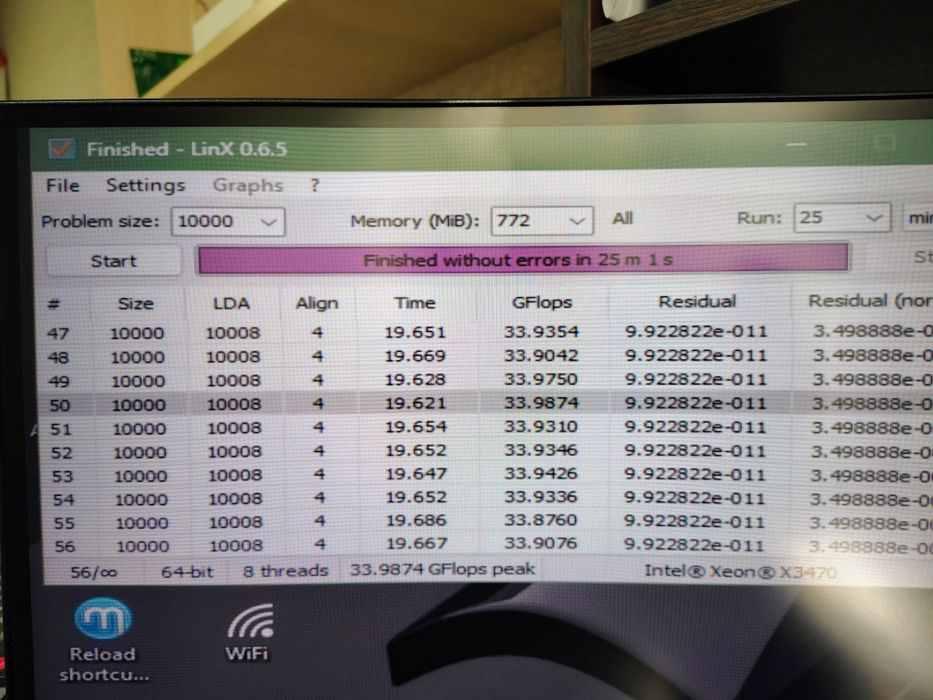
Task: Click the 19.667 time cell
Action: [x=416, y=543]
